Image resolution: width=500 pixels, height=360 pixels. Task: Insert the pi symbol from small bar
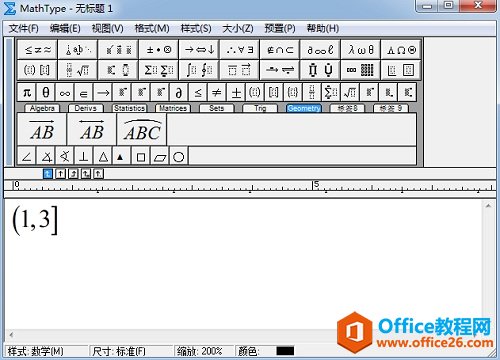pyautogui.click(x=27, y=92)
